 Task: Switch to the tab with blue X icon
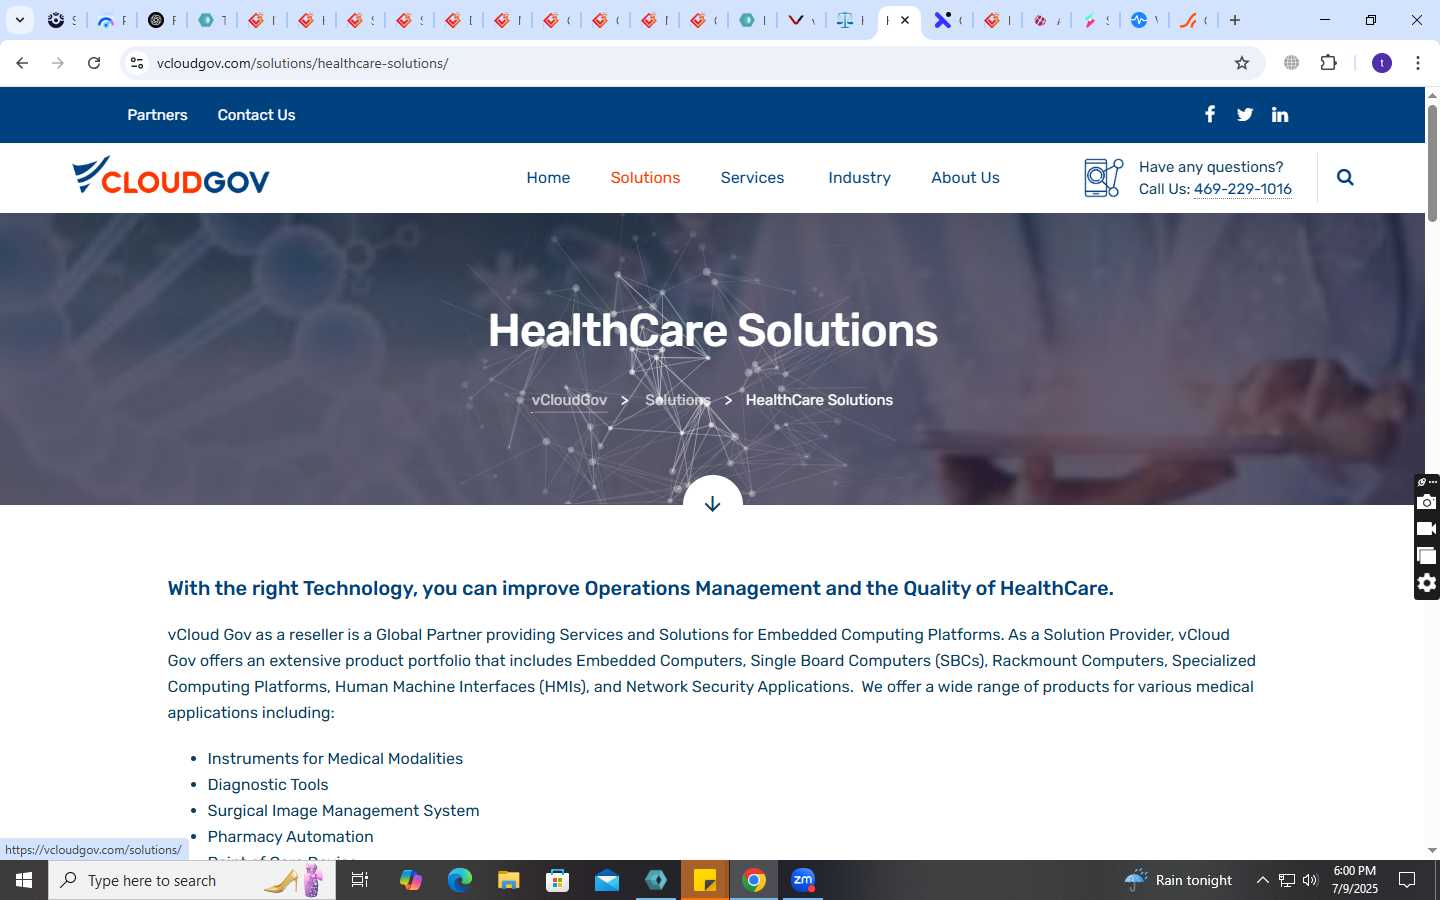coord(944,20)
